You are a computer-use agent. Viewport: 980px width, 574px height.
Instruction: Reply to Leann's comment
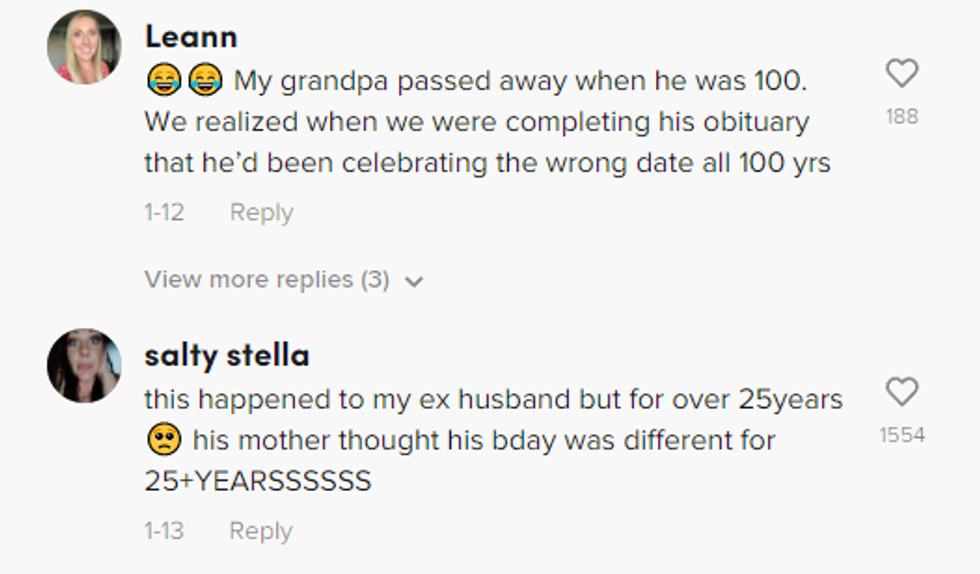point(261,213)
